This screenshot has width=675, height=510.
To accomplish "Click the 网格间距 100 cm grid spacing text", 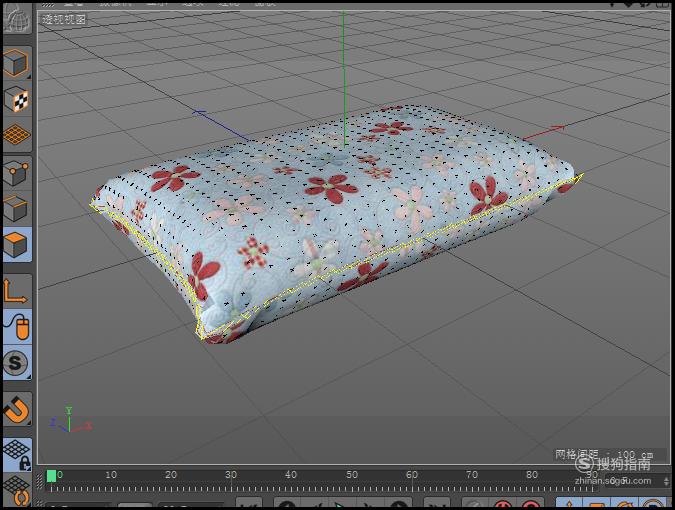I will point(604,454).
